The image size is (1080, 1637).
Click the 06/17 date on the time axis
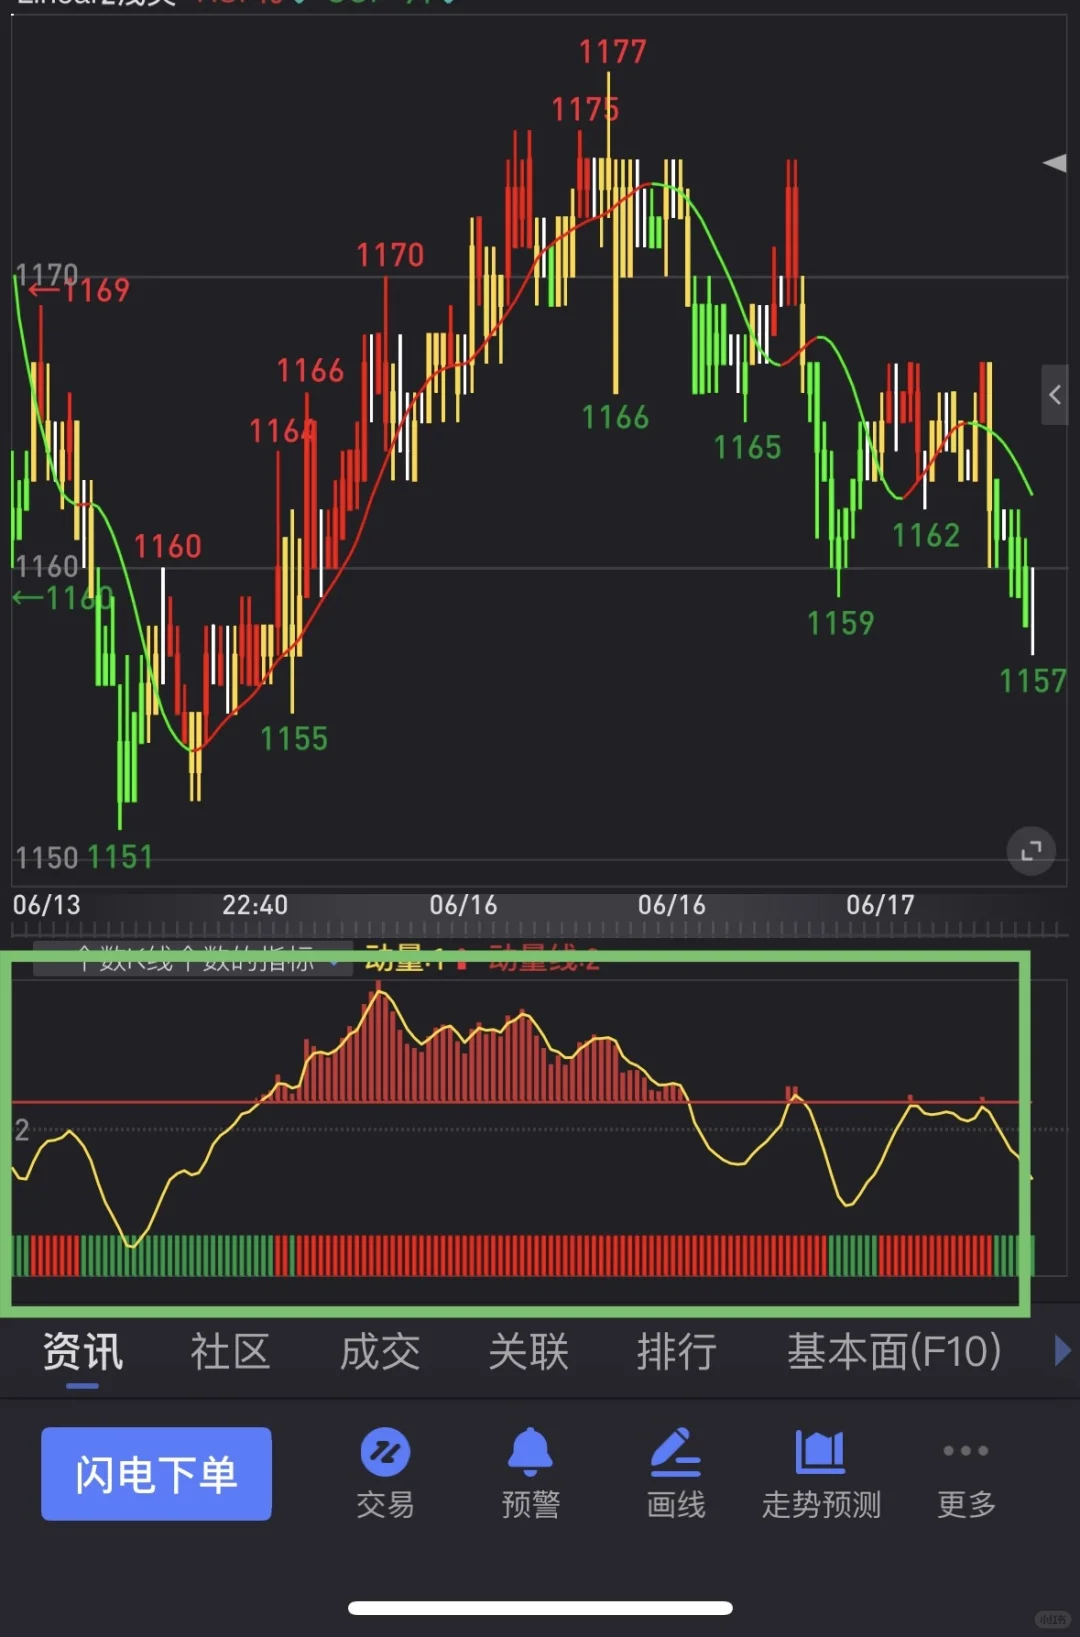point(880,905)
